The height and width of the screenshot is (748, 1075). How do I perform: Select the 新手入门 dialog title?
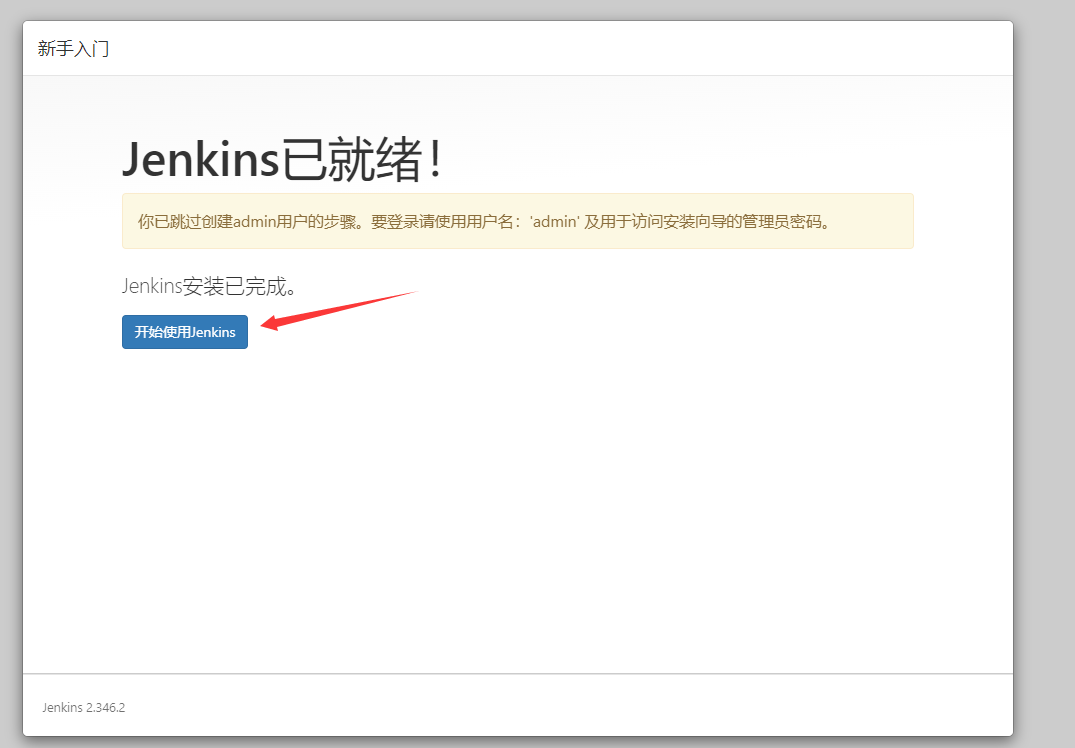pos(73,49)
